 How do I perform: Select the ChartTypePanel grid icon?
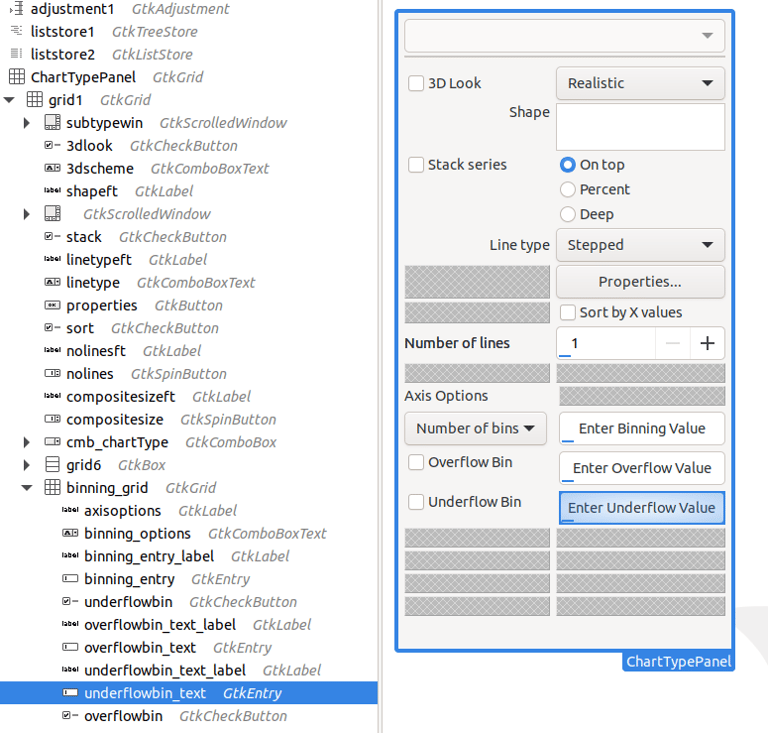click(17, 77)
